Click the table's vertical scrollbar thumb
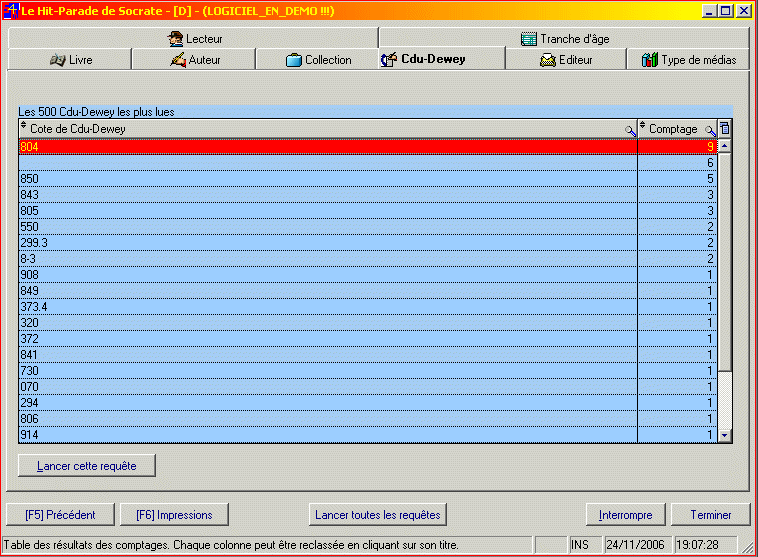This screenshot has width=758, height=557. [724, 262]
